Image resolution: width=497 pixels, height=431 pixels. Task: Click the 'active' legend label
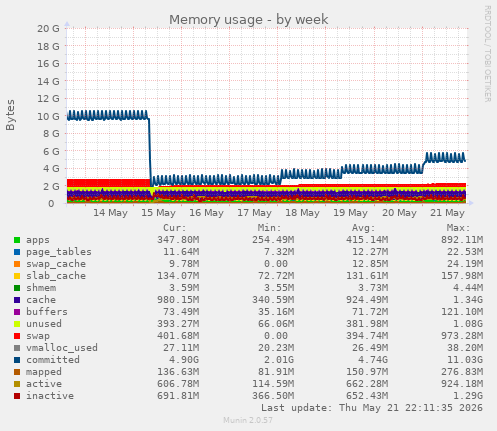pos(44,384)
